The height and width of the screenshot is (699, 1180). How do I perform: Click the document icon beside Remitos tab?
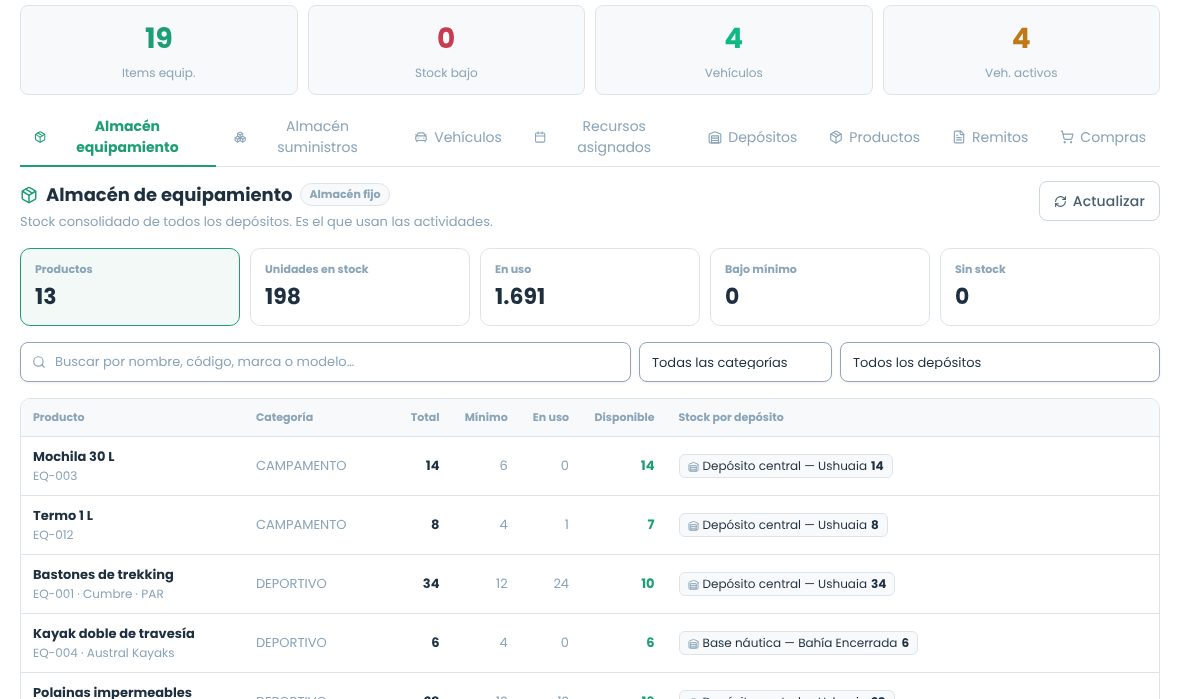point(958,137)
